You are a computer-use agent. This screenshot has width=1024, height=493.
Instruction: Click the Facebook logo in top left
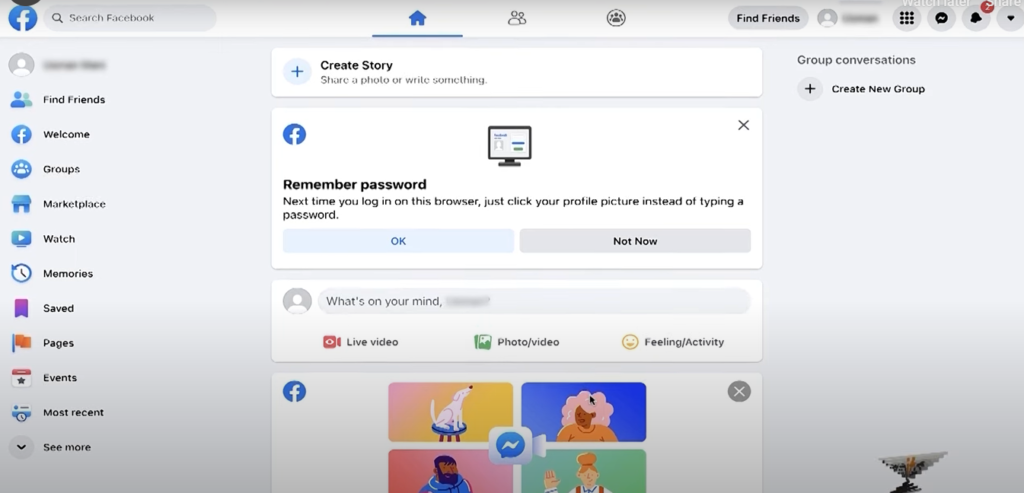click(23, 18)
